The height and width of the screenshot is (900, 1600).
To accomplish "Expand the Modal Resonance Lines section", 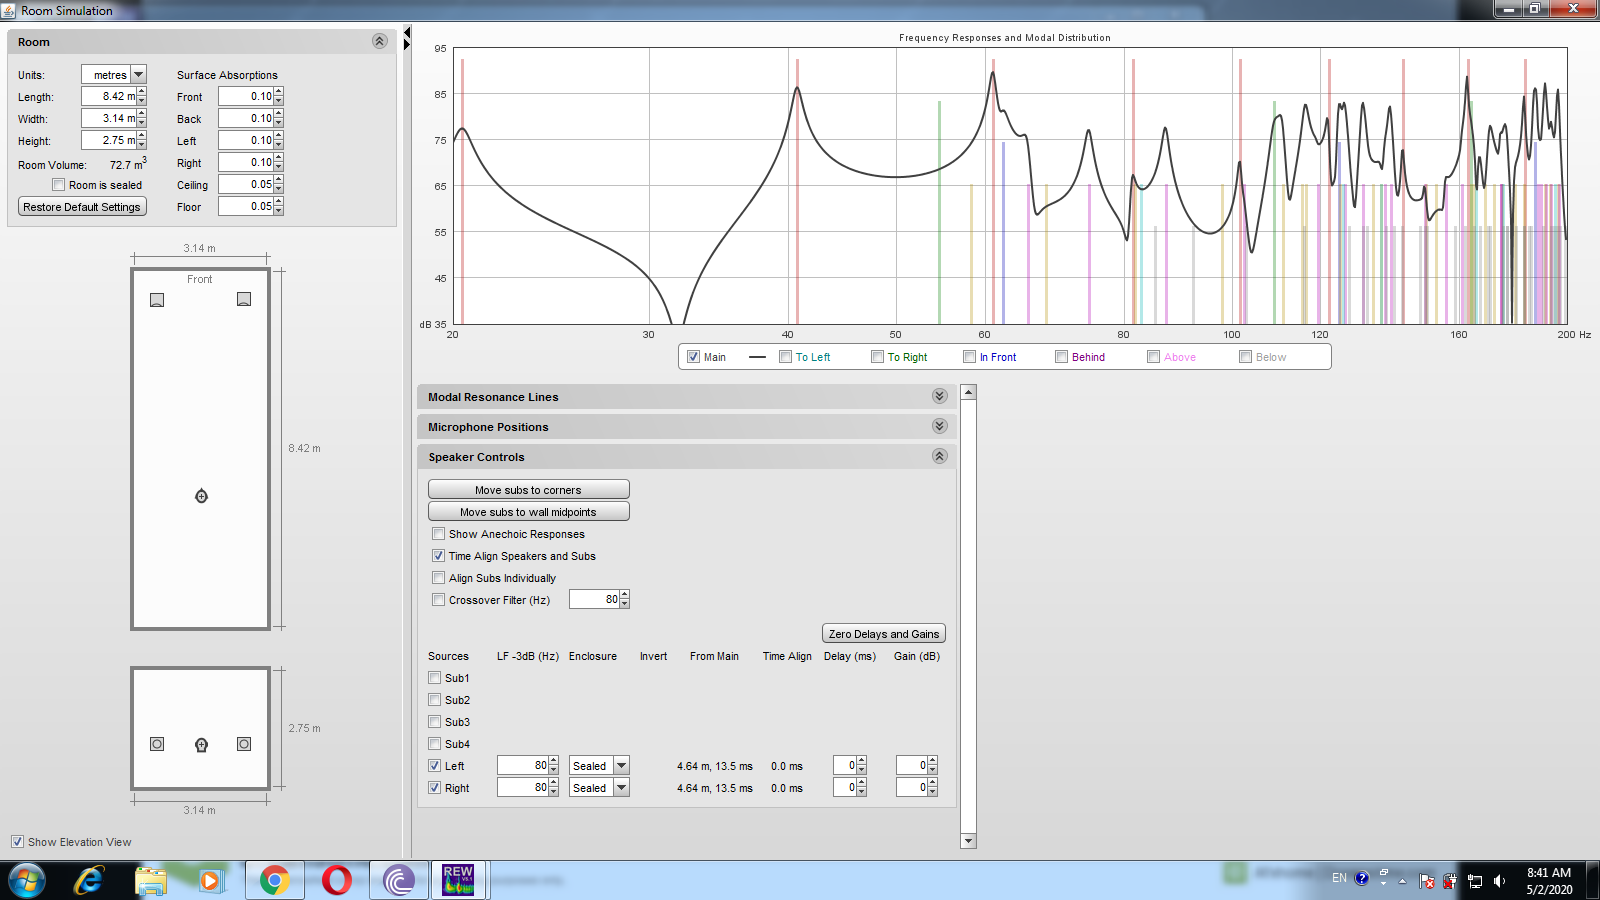I will (x=939, y=396).
